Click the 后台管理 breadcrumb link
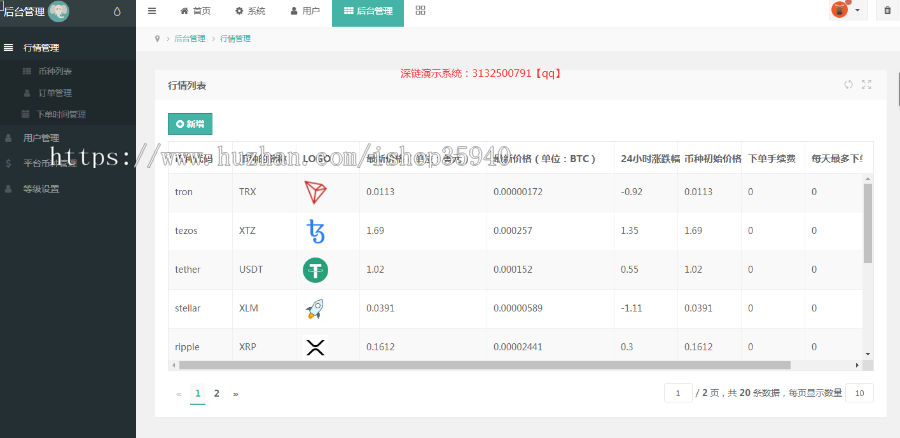Viewport: 900px width, 438px height. (189, 38)
